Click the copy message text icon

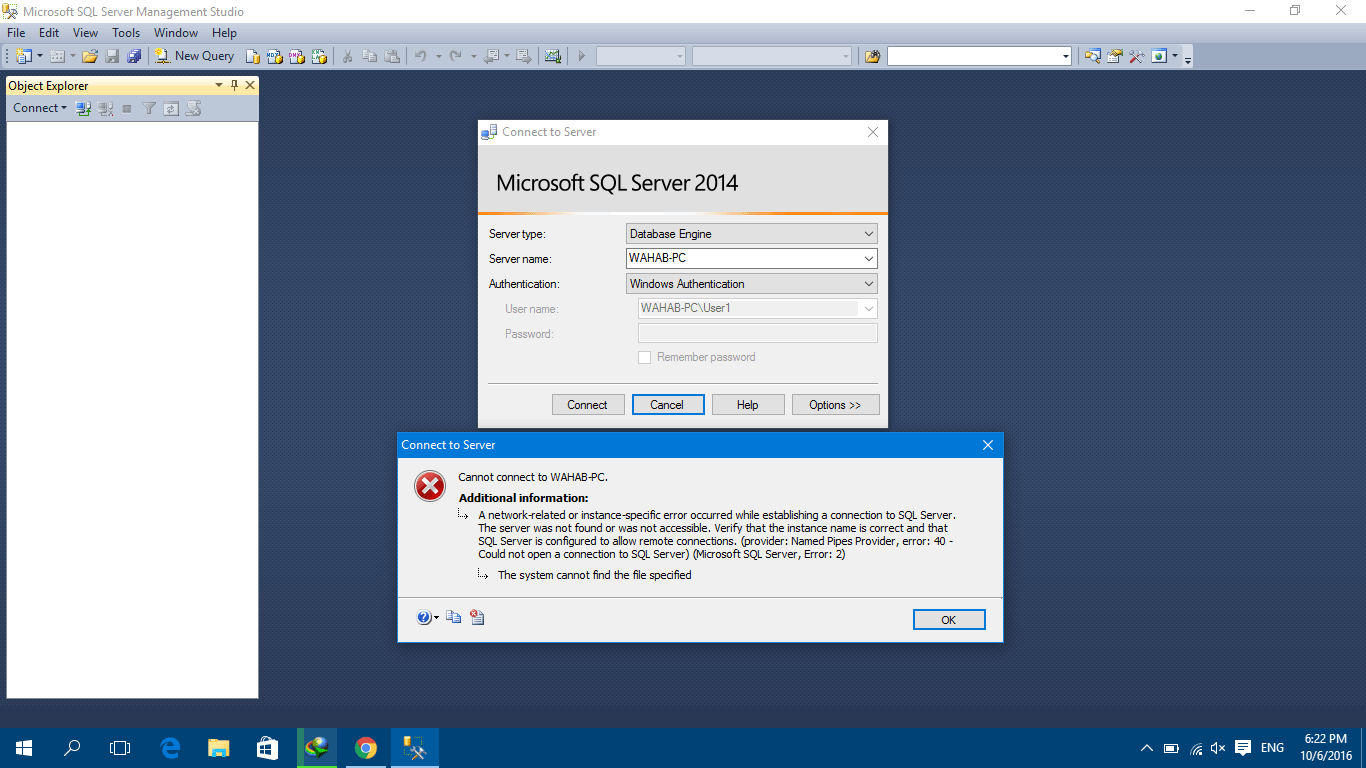454,618
